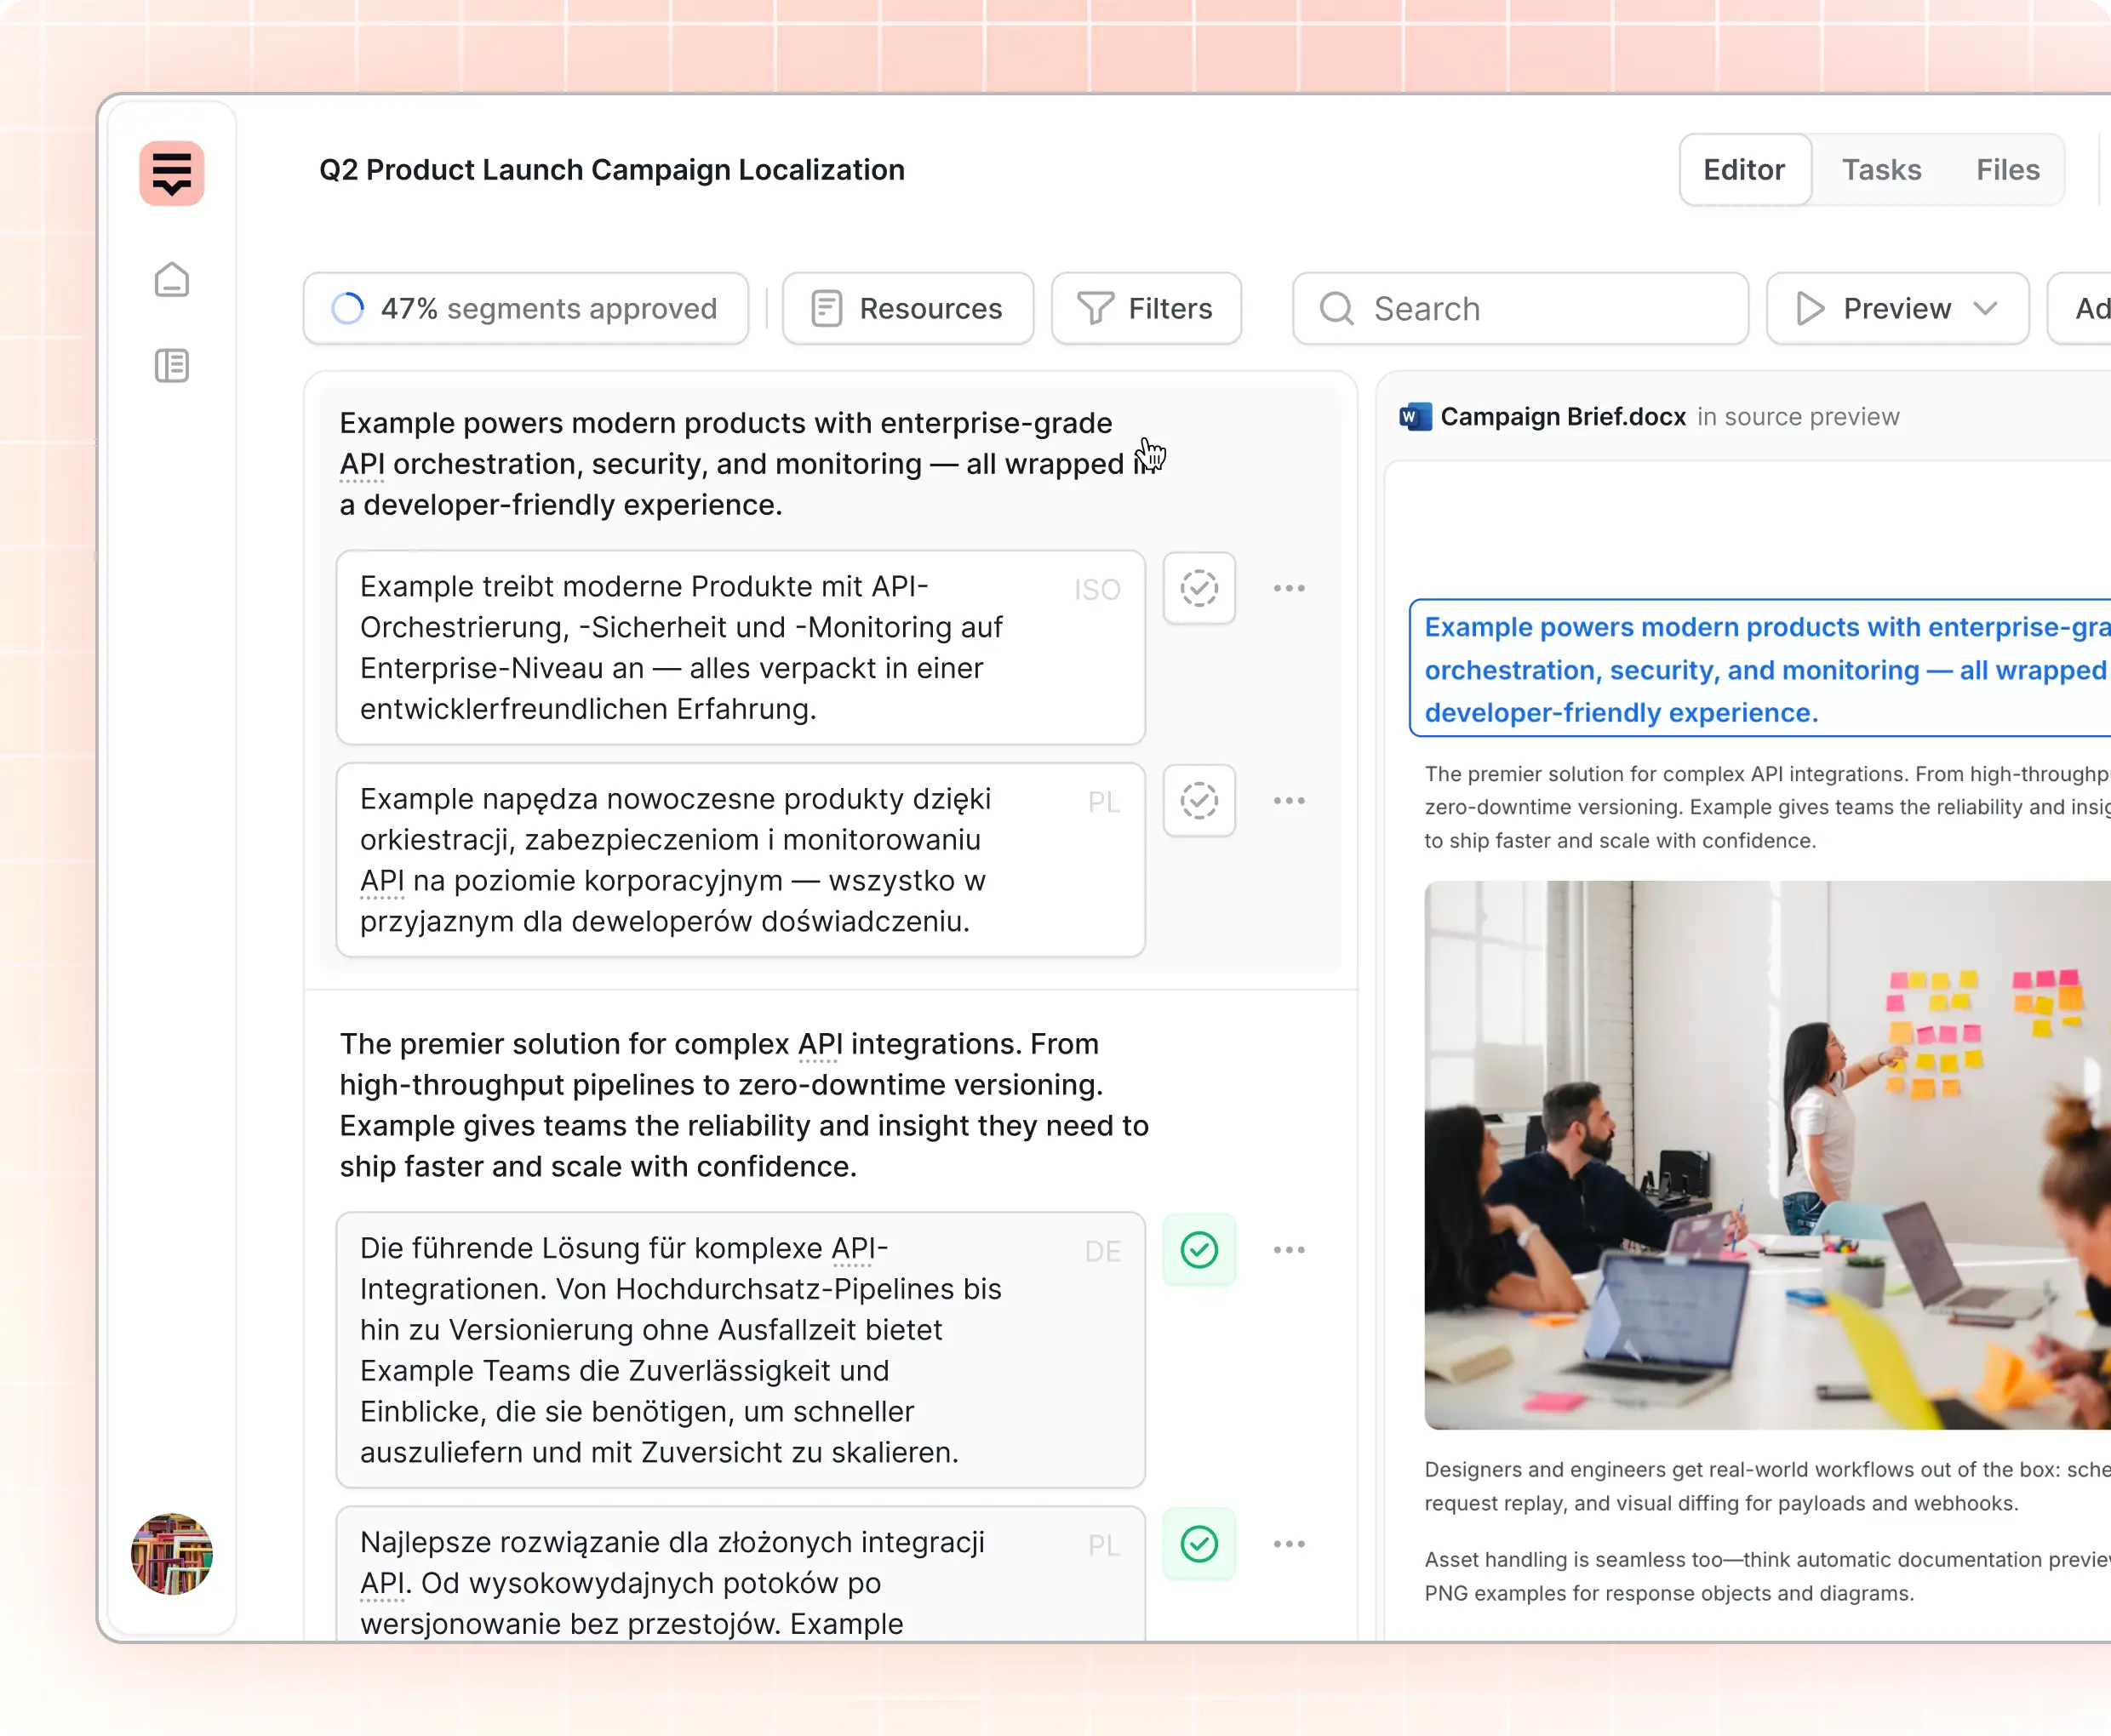Click the team meeting image in preview
Viewport: 2111px width, 1736px height.
coord(1767,1155)
